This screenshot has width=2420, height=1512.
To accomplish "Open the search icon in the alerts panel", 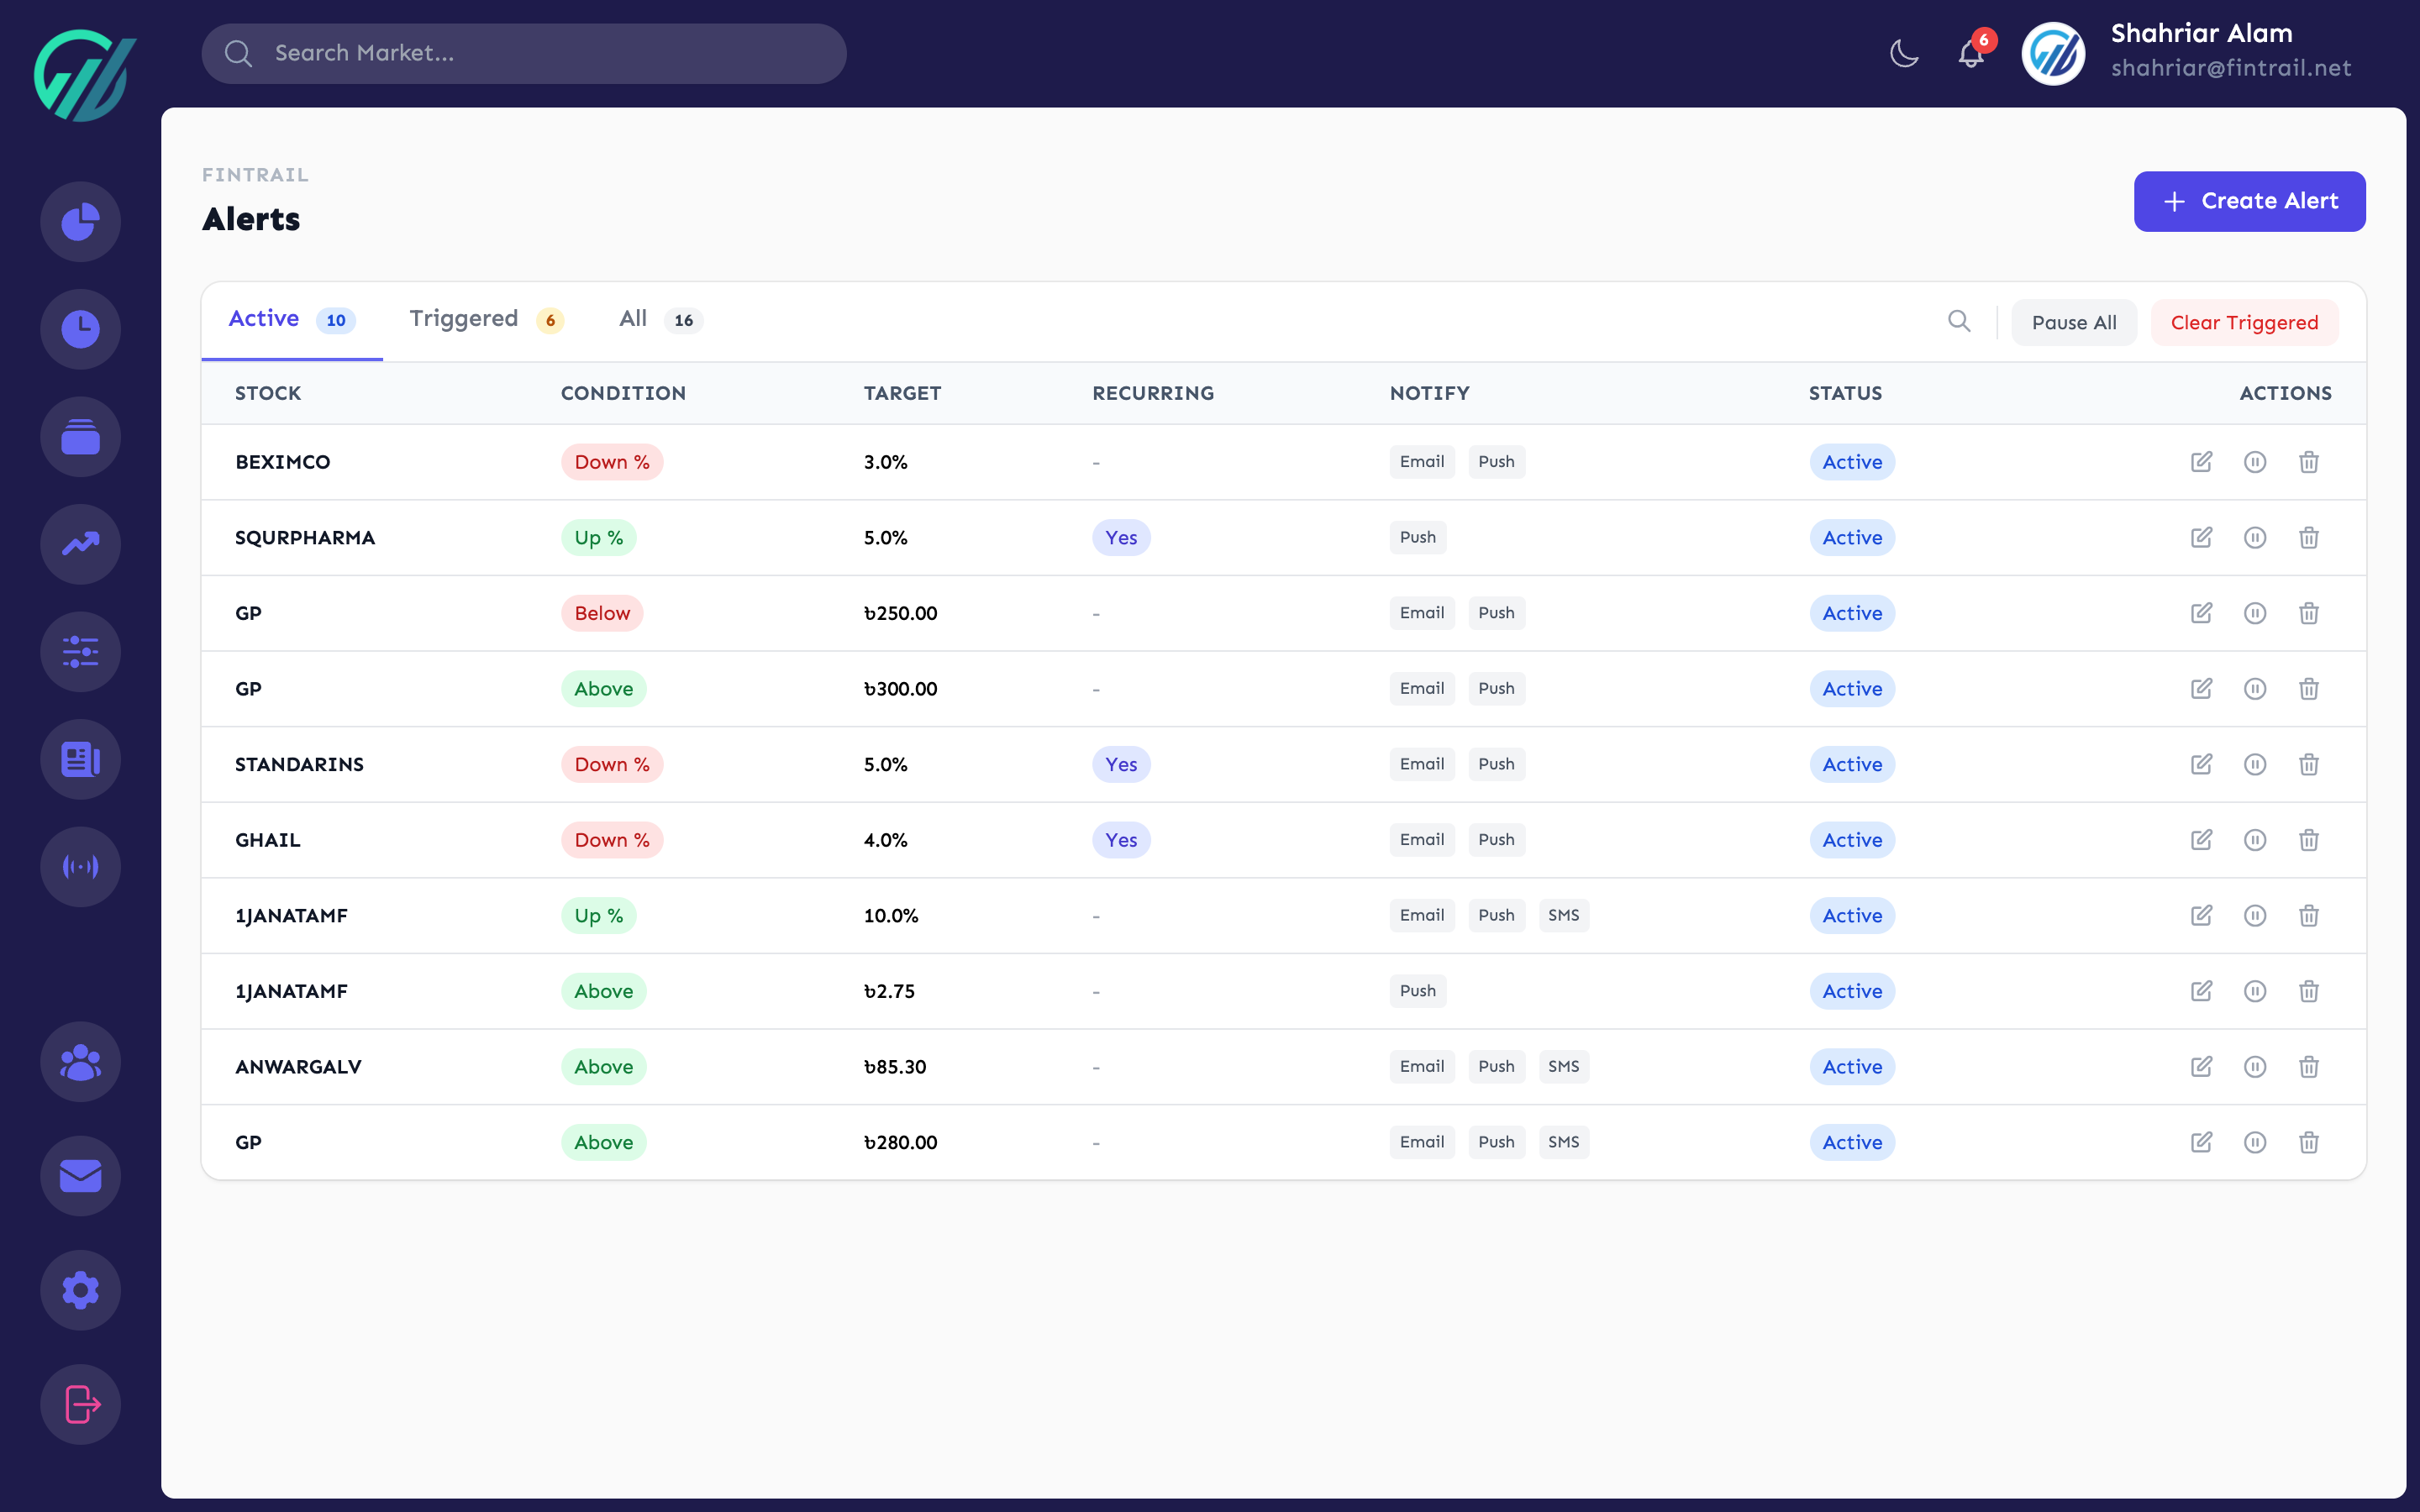I will coord(1958,321).
